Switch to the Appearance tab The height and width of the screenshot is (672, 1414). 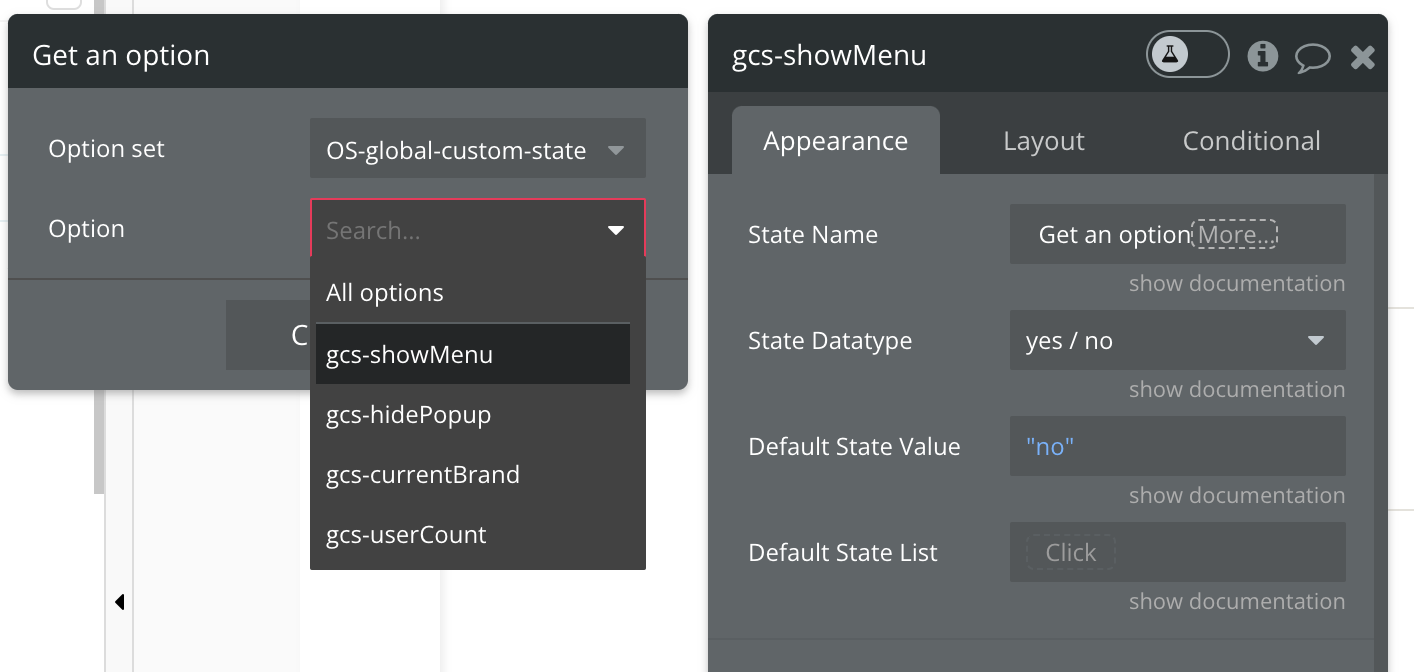pyautogui.click(x=835, y=141)
